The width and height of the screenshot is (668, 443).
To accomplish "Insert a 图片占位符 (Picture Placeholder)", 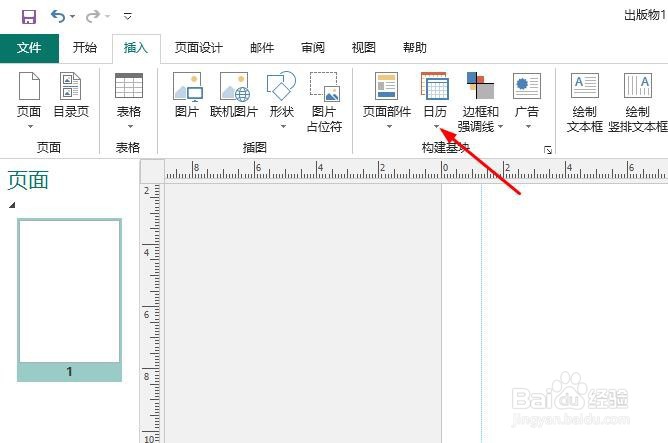I will 324,101.
